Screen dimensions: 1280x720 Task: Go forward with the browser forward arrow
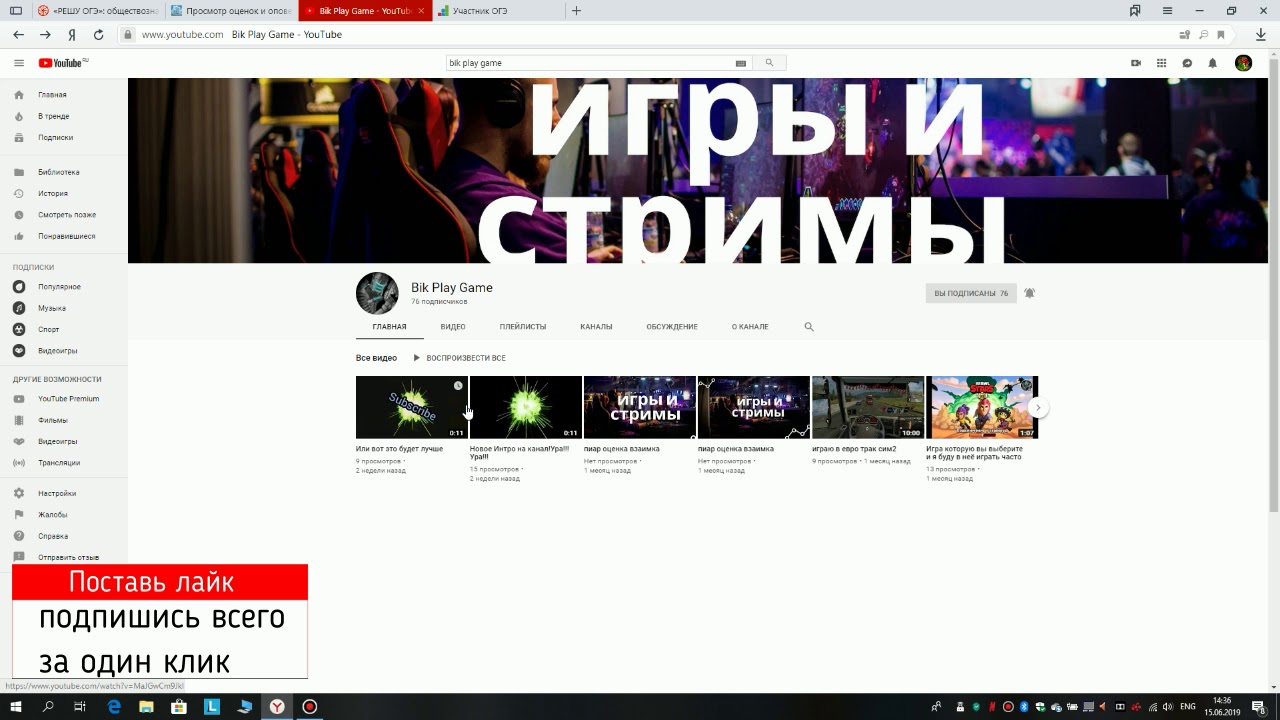45,34
